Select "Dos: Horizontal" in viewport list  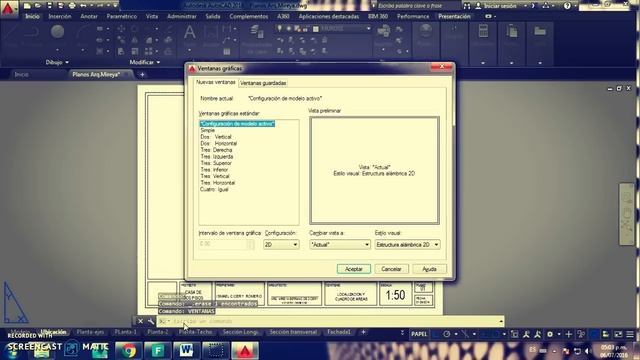(218, 143)
